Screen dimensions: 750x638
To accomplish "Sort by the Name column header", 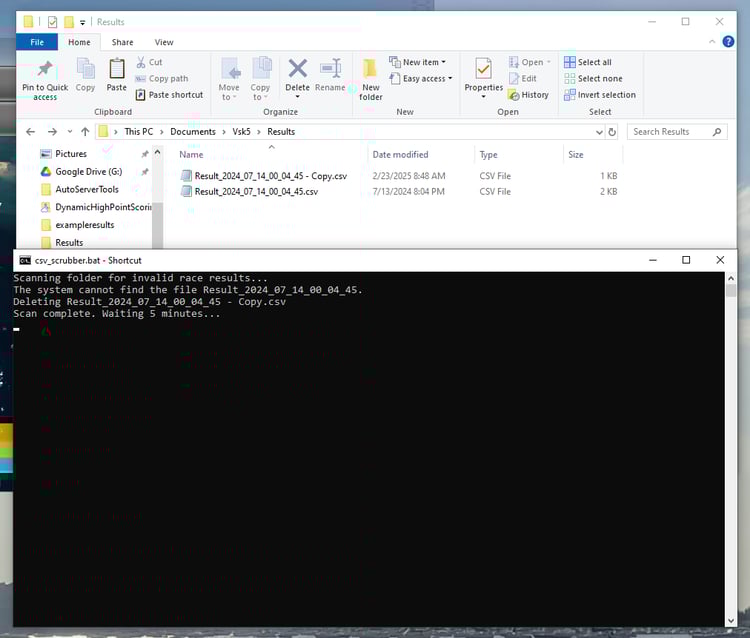I will 271,154.
